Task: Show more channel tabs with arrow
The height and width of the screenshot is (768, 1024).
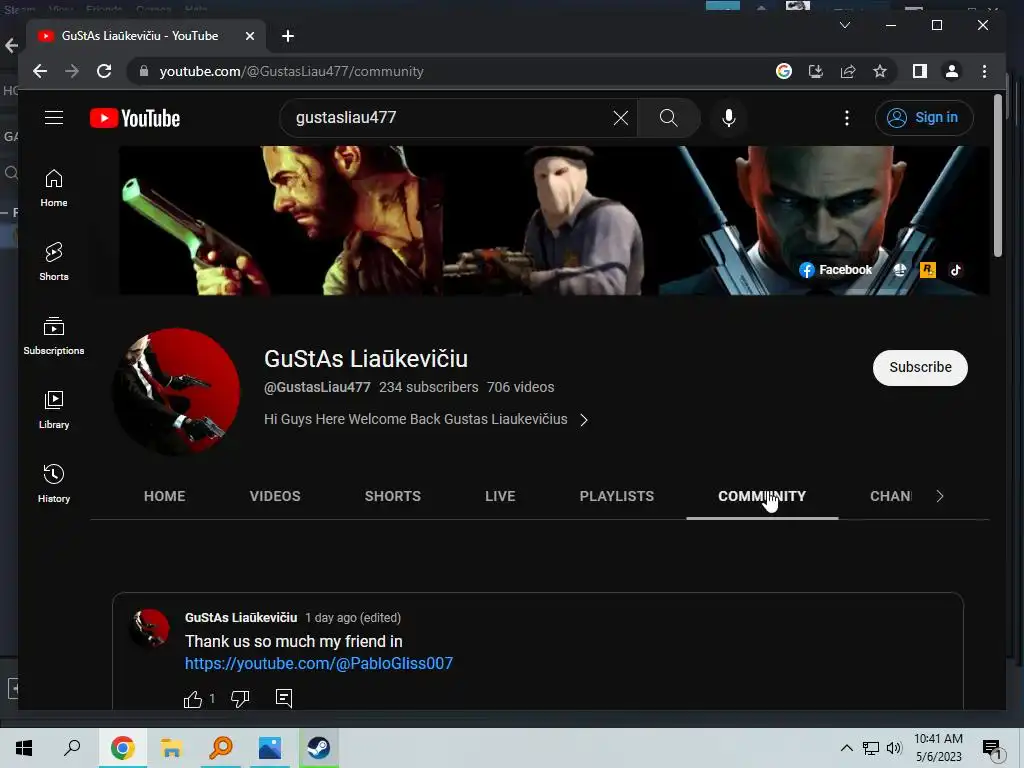Action: tap(940, 496)
